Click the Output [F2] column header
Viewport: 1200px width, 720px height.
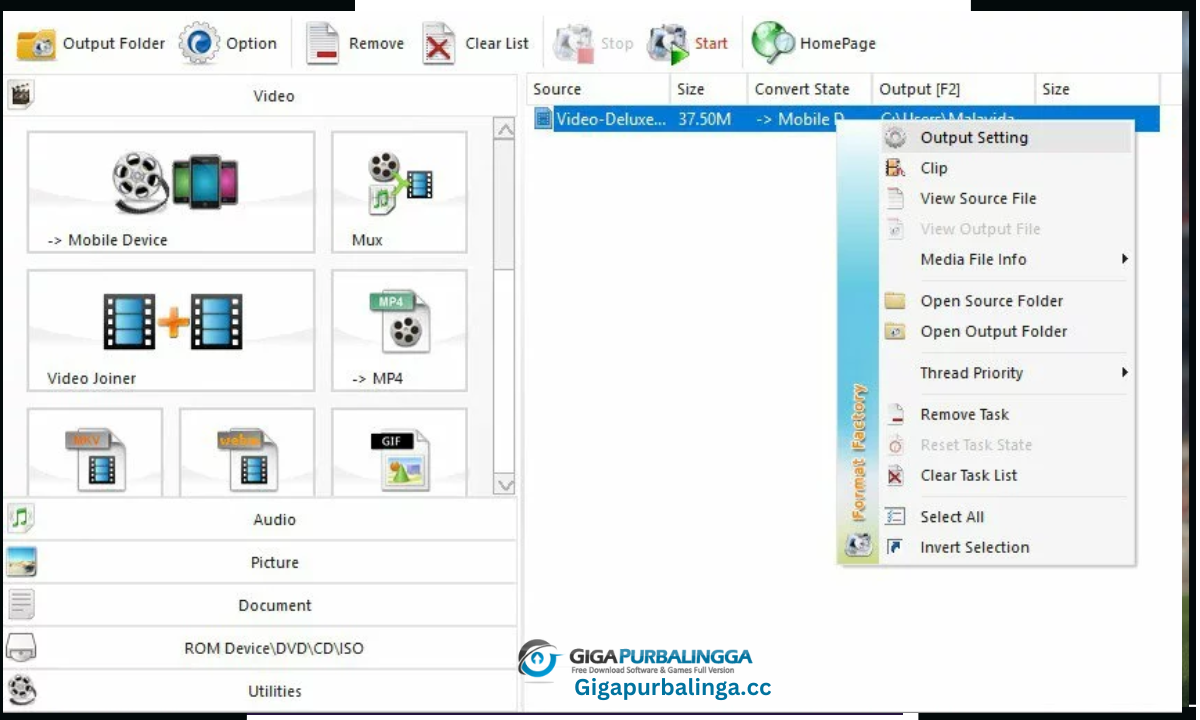pyautogui.click(x=953, y=89)
